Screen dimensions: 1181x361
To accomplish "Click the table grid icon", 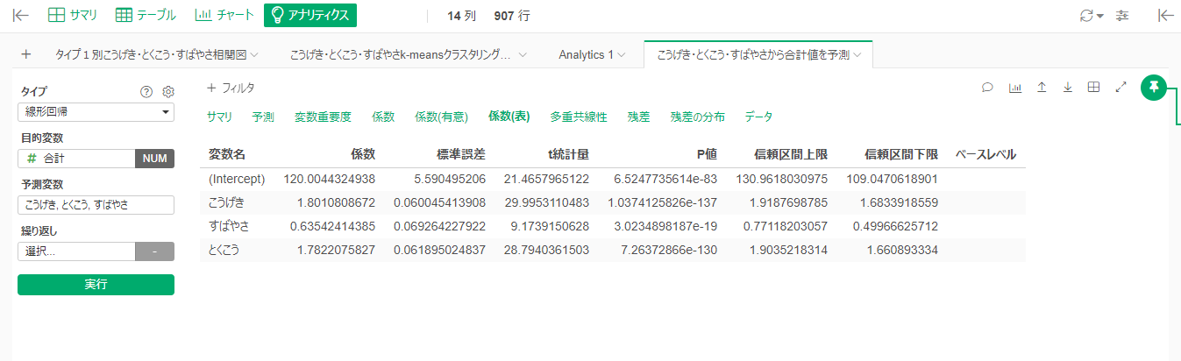I will click(1094, 87).
